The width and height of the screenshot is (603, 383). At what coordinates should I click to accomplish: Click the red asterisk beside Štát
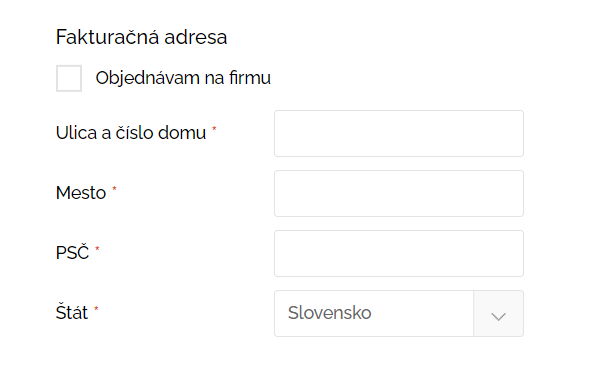point(96,308)
